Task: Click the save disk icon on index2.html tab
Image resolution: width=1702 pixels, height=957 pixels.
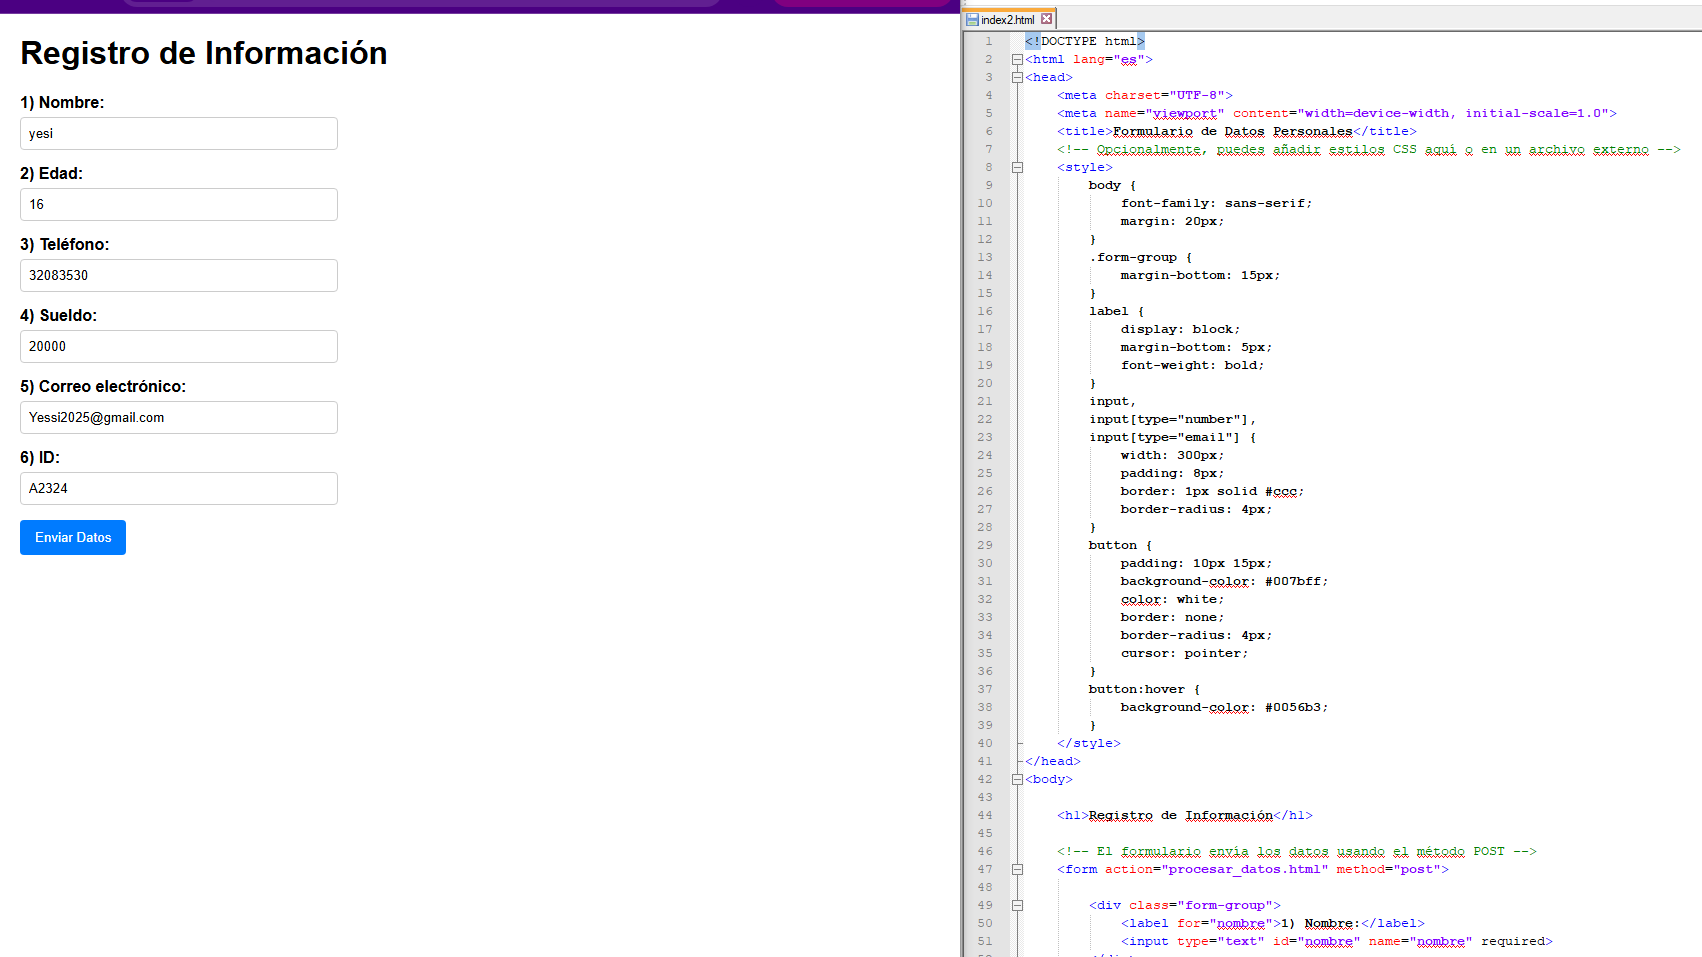Action: coord(972,20)
